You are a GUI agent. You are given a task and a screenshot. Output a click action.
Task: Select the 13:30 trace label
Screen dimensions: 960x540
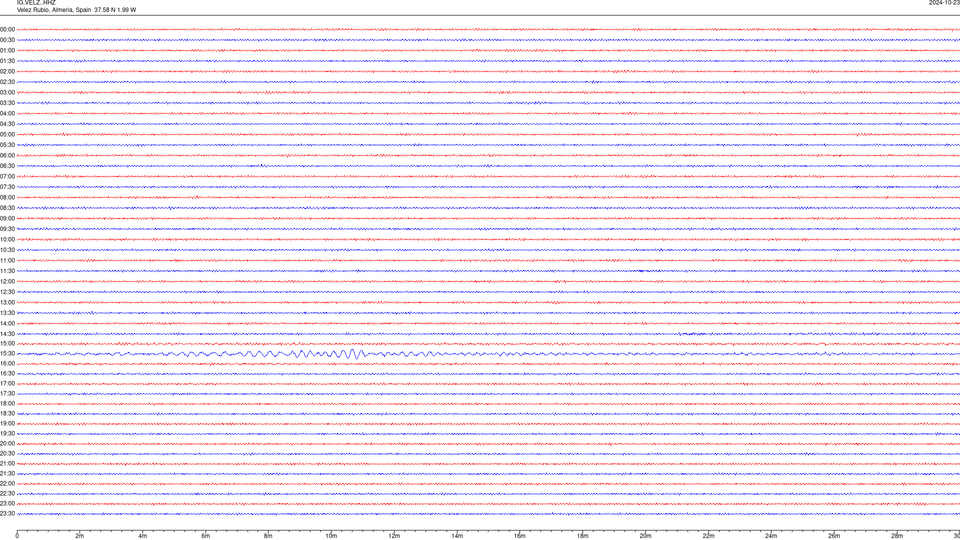[7, 313]
